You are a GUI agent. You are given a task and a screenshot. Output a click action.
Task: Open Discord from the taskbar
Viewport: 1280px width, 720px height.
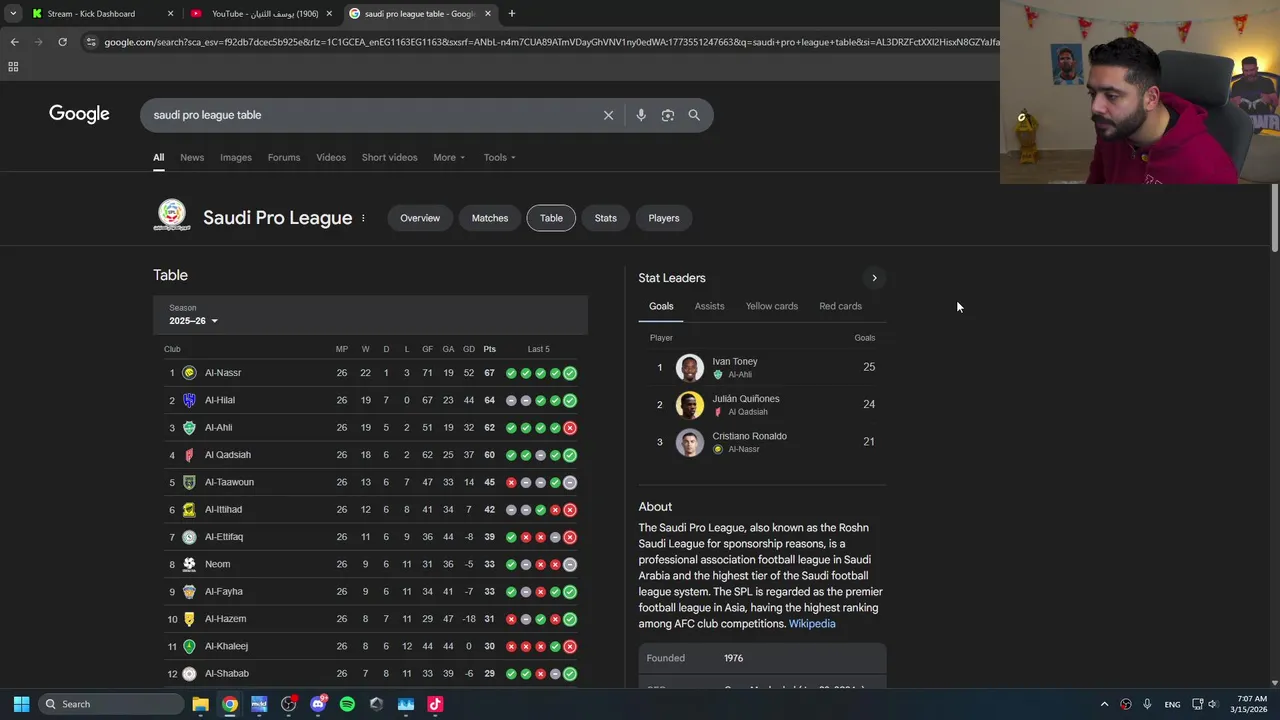pyautogui.click(x=318, y=704)
